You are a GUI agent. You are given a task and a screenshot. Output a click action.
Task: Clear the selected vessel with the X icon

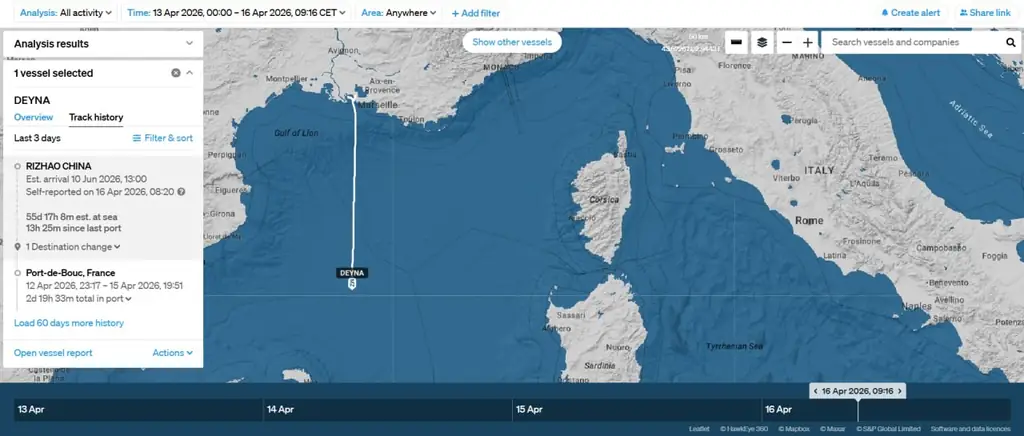tap(176, 73)
